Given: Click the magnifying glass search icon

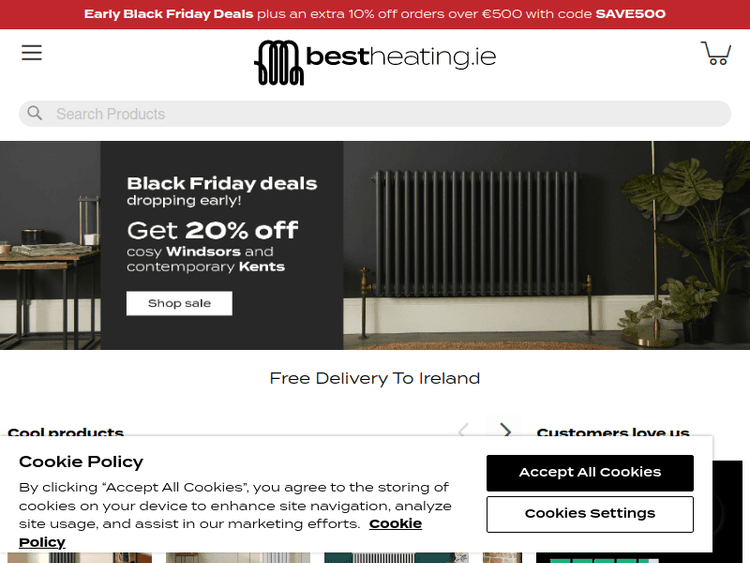Looking at the screenshot, I should [34, 113].
